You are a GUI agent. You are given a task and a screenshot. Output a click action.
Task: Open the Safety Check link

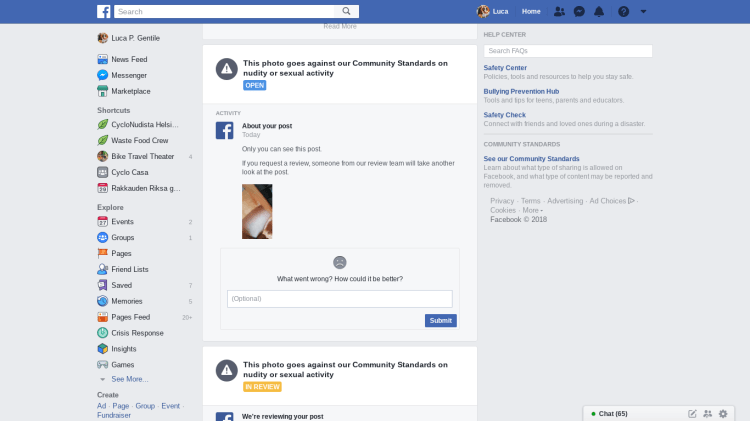coord(504,115)
